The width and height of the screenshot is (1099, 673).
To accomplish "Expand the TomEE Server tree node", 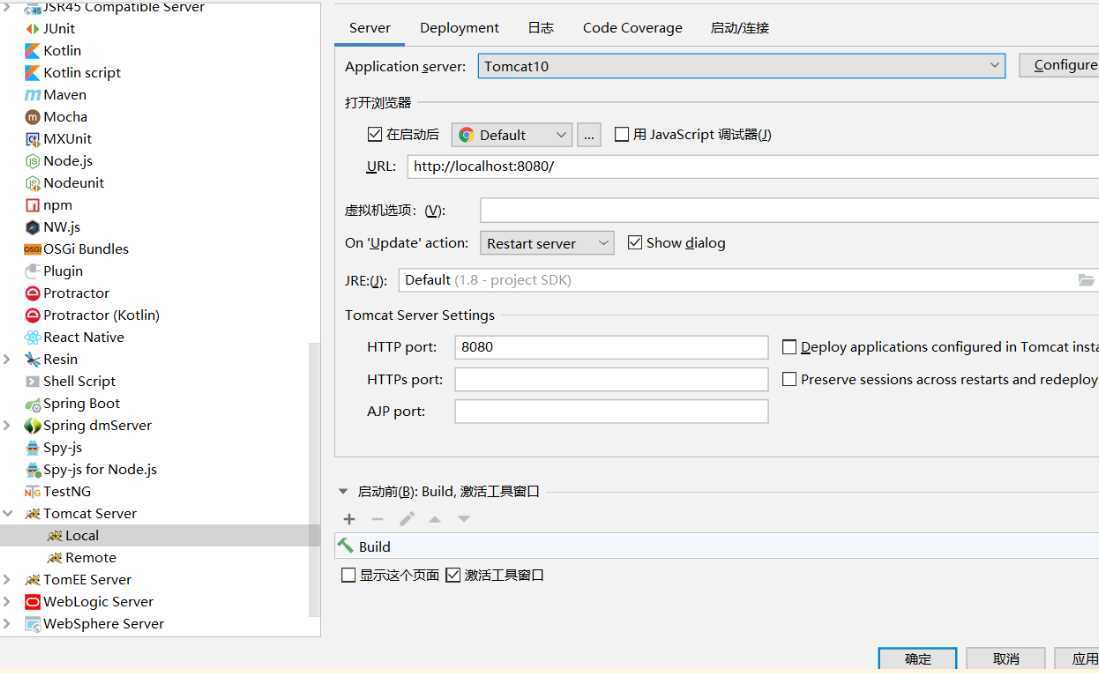I will tap(8, 580).
